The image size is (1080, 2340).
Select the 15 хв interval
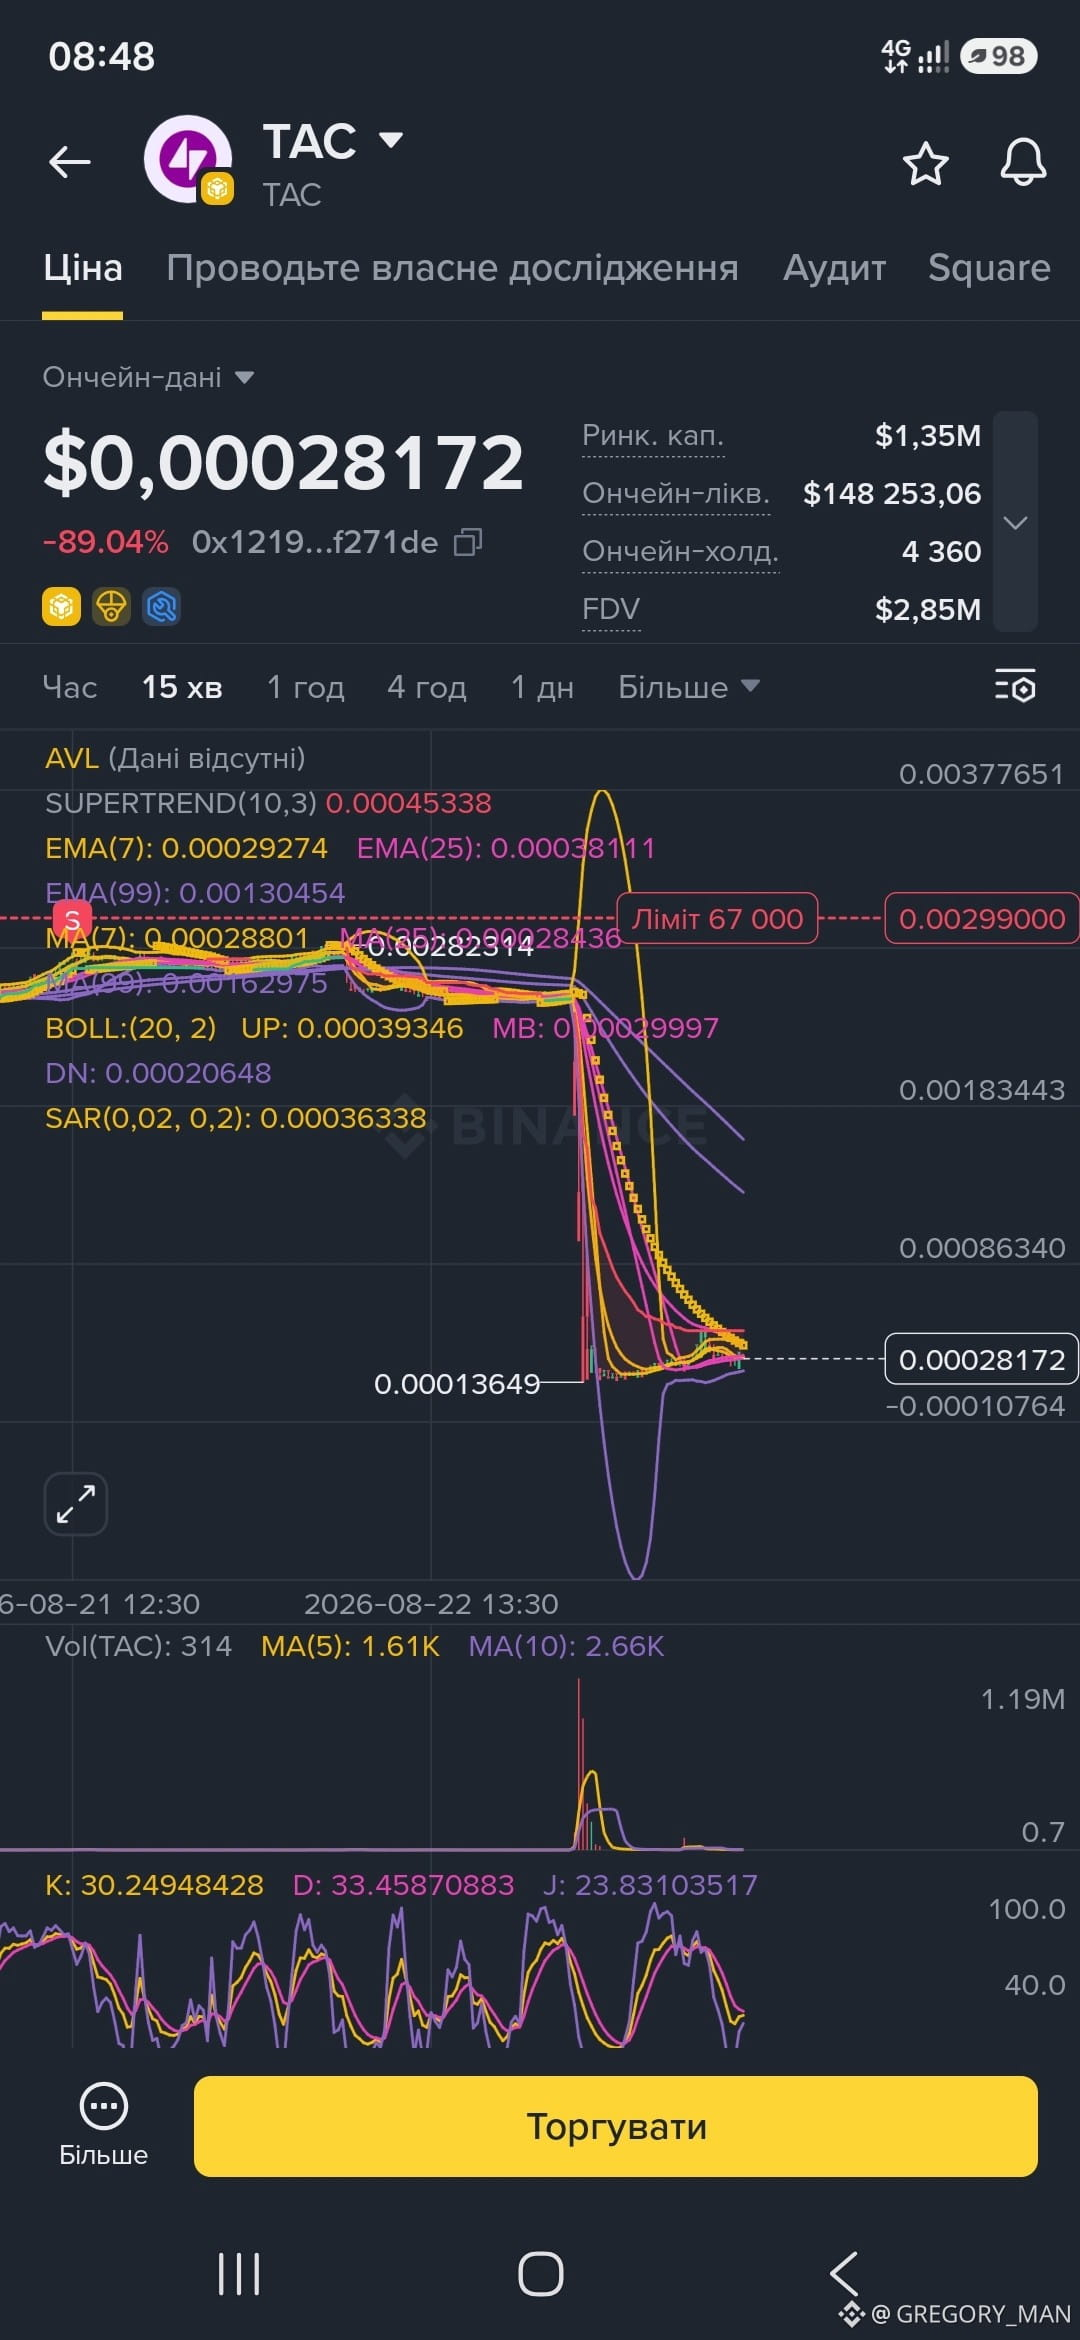(x=182, y=687)
